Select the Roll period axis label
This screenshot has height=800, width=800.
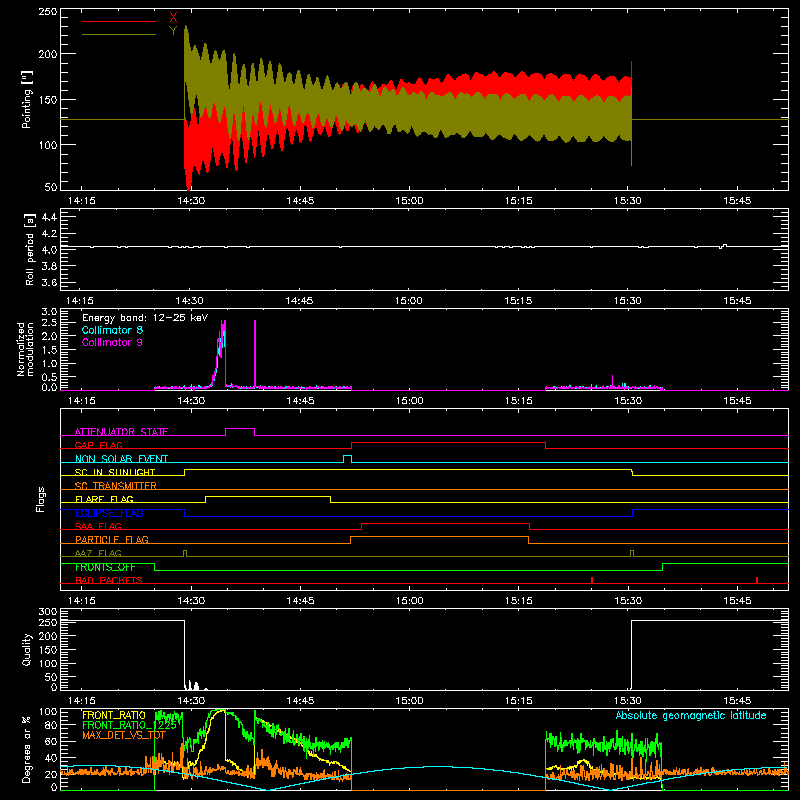tap(30, 250)
